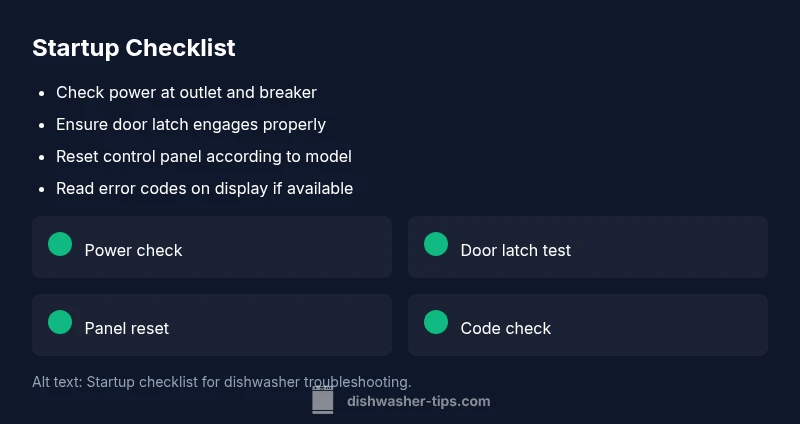Click the bullet marker before 'Reset control panel'
Viewport: 800px width, 424px height.
tap(41, 157)
